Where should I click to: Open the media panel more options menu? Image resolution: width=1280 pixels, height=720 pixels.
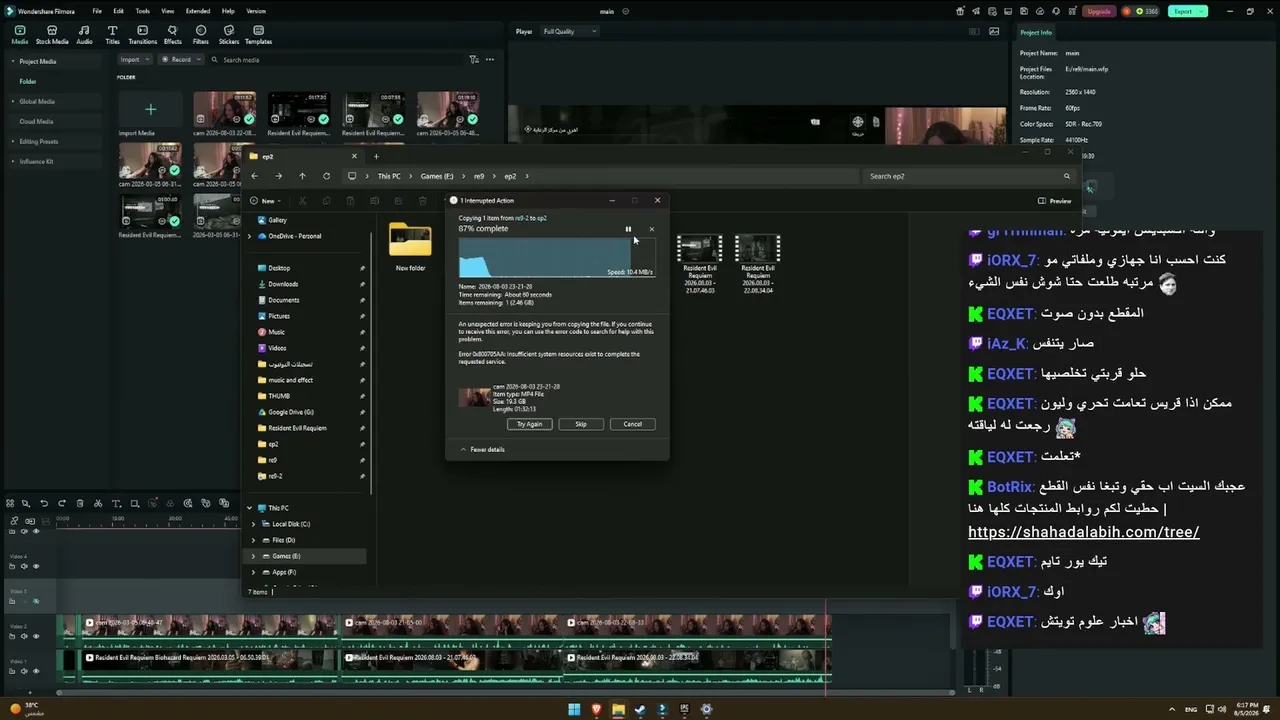pos(490,60)
